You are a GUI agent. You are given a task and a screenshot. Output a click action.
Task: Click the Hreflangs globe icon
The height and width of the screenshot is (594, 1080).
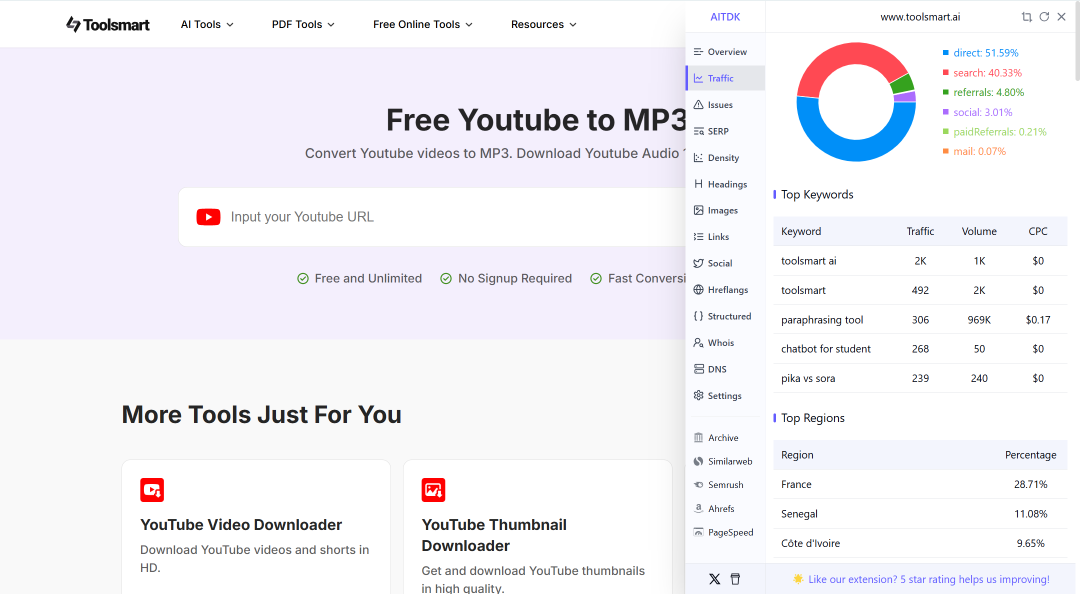(x=698, y=289)
